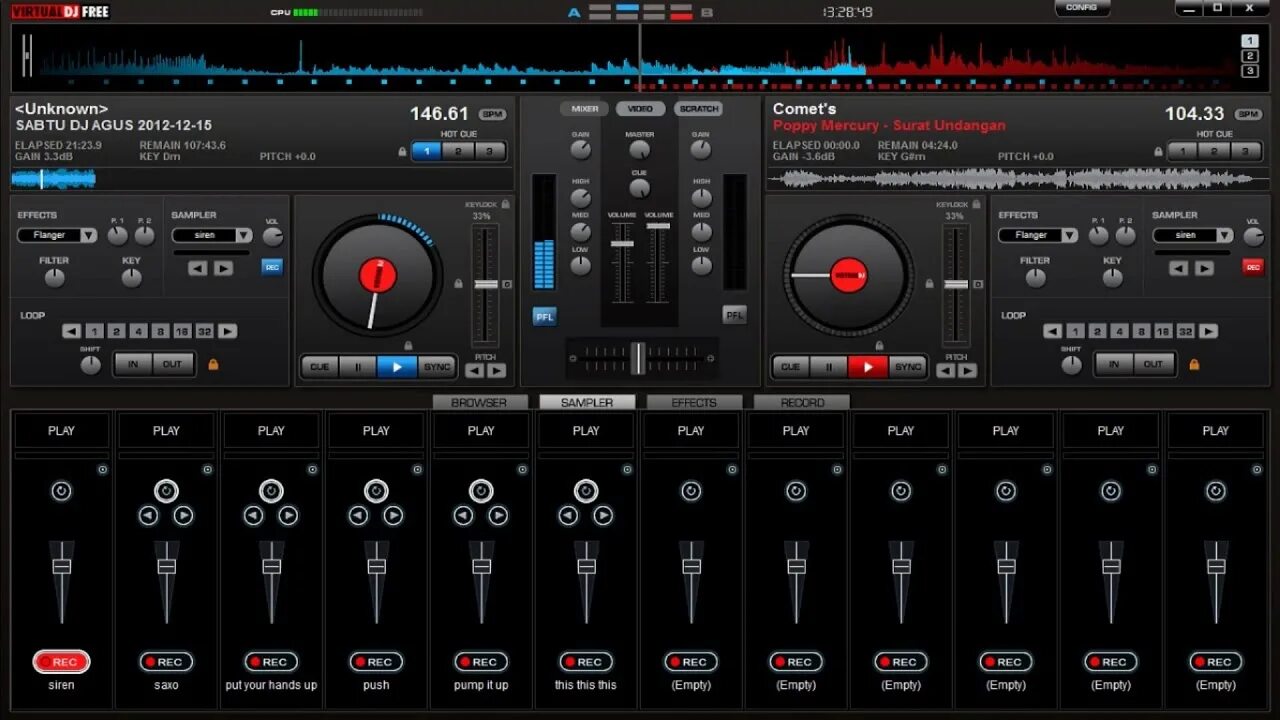This screenshot has height=720, width=1280.
Task: Click the siren sample volume fader
Action: click(x=61, y=566)
